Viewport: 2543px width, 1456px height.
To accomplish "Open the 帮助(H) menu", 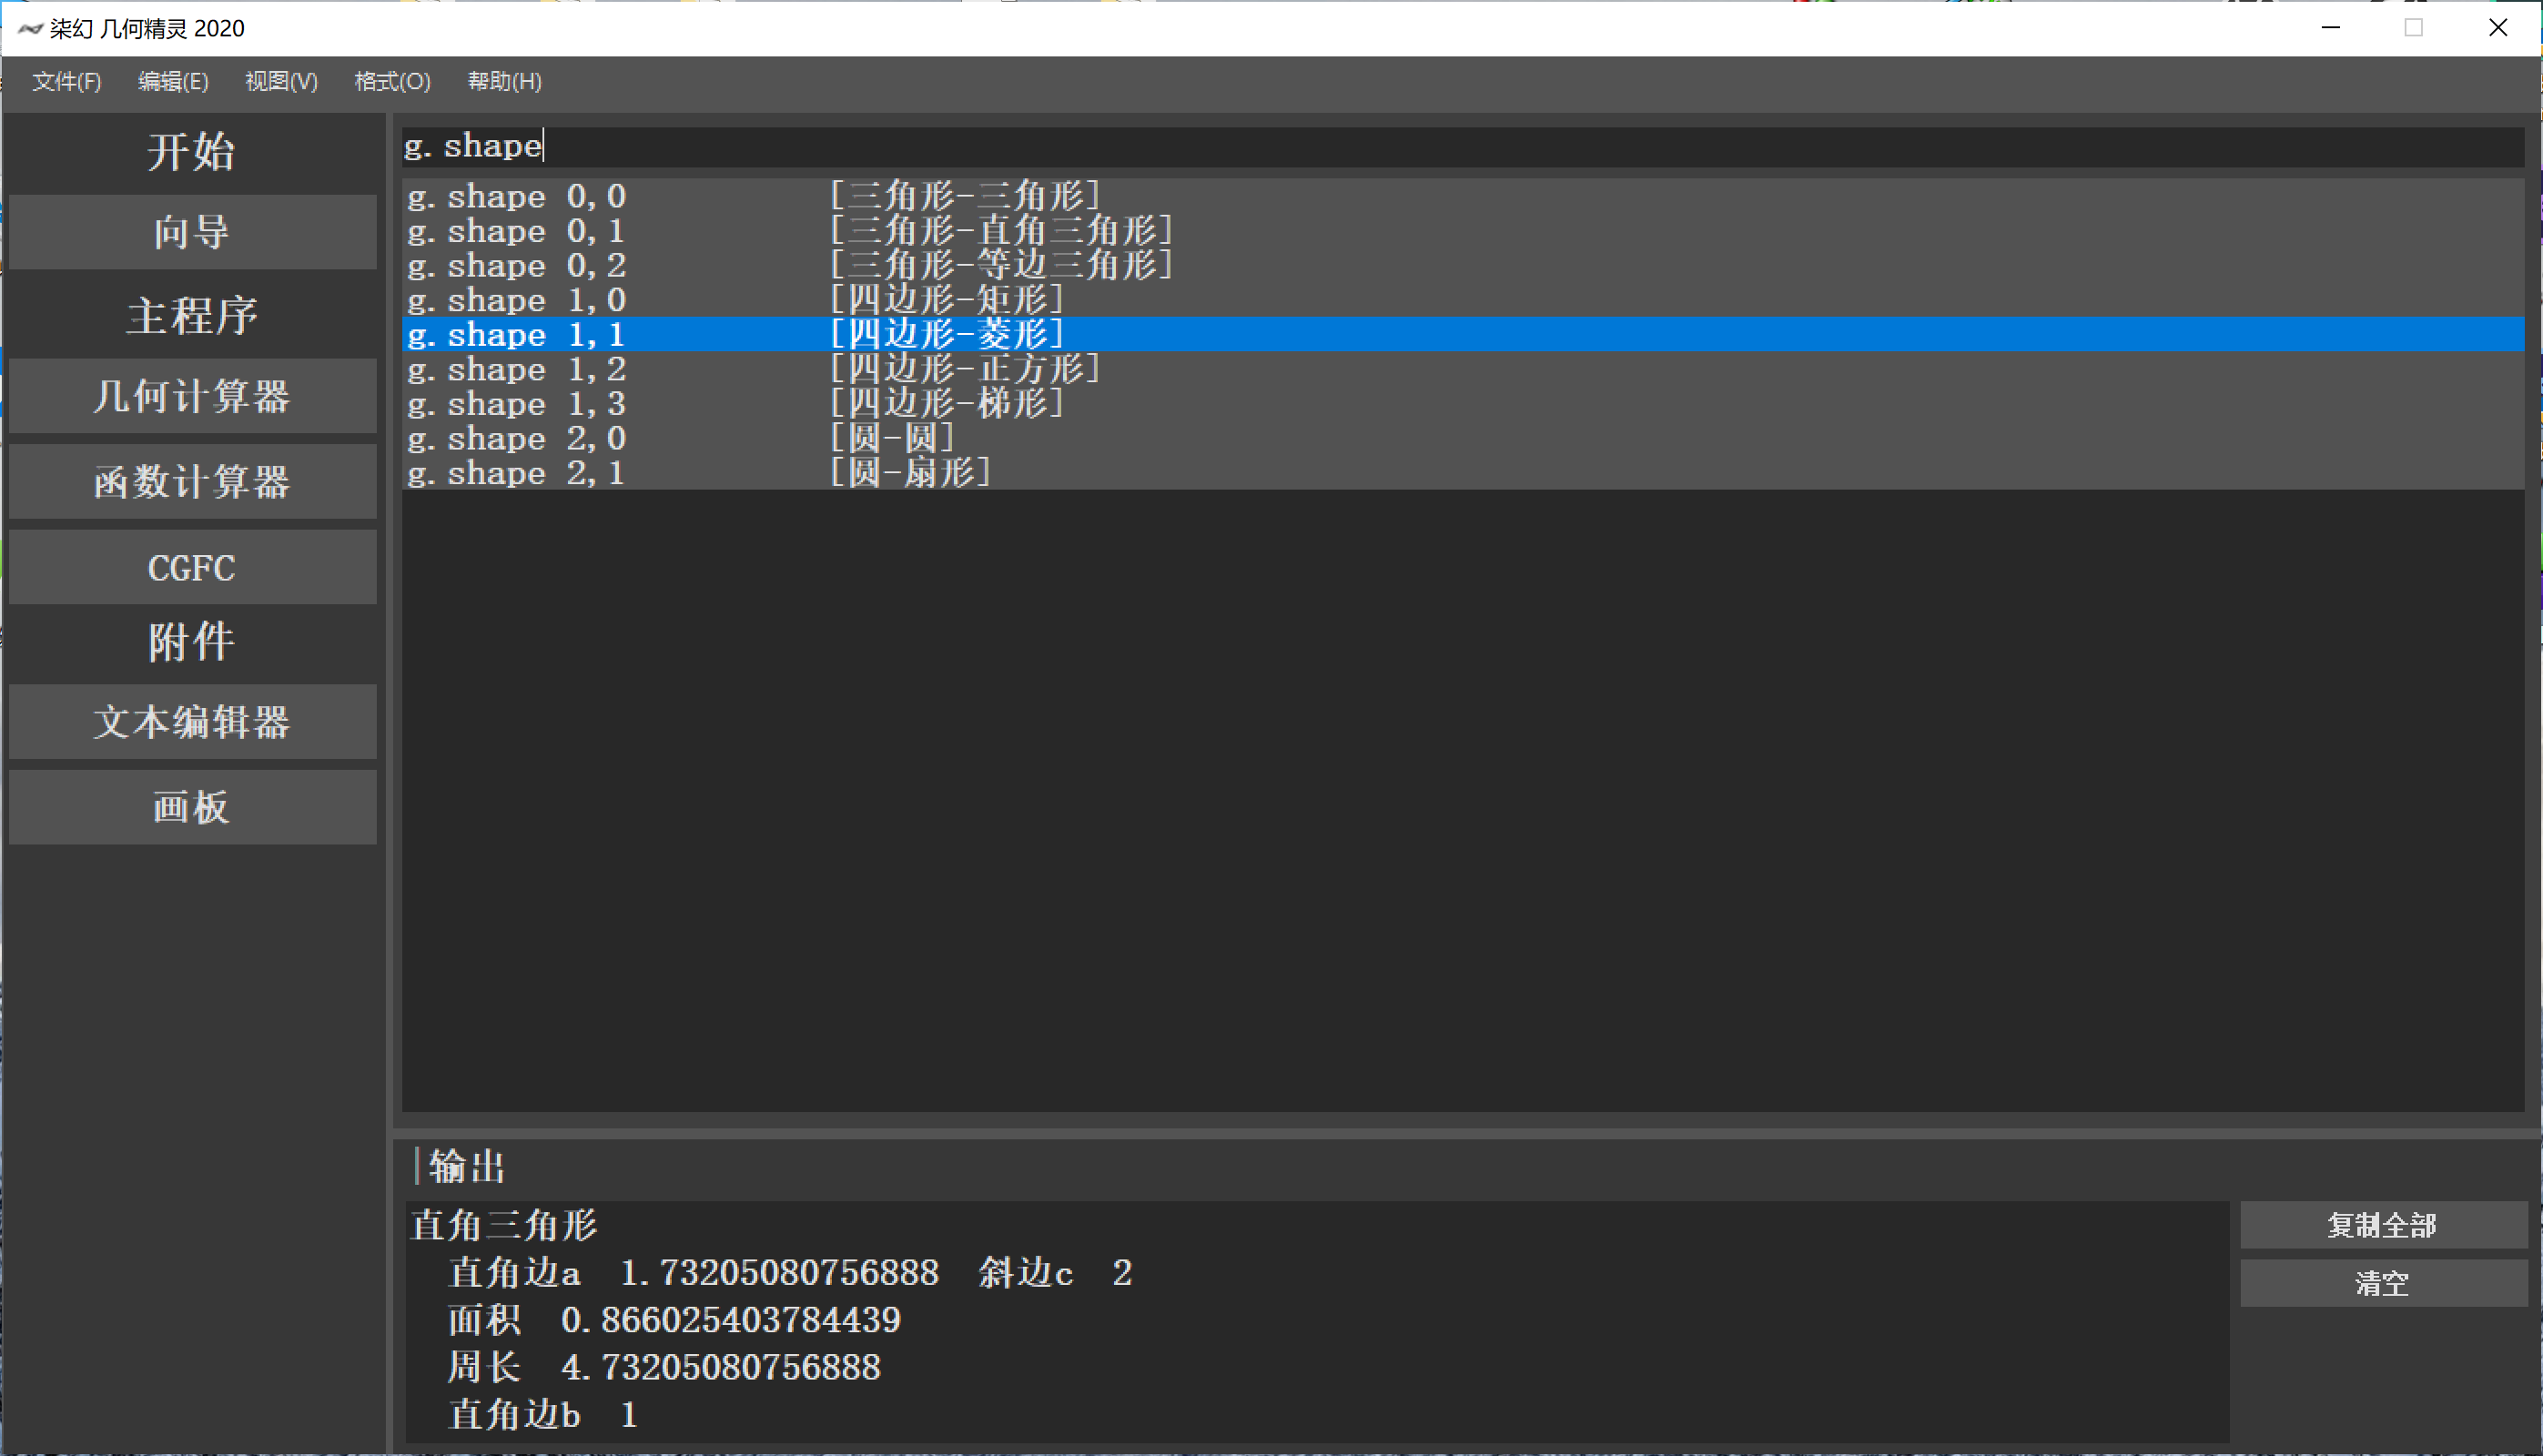I will coord(504,81).
